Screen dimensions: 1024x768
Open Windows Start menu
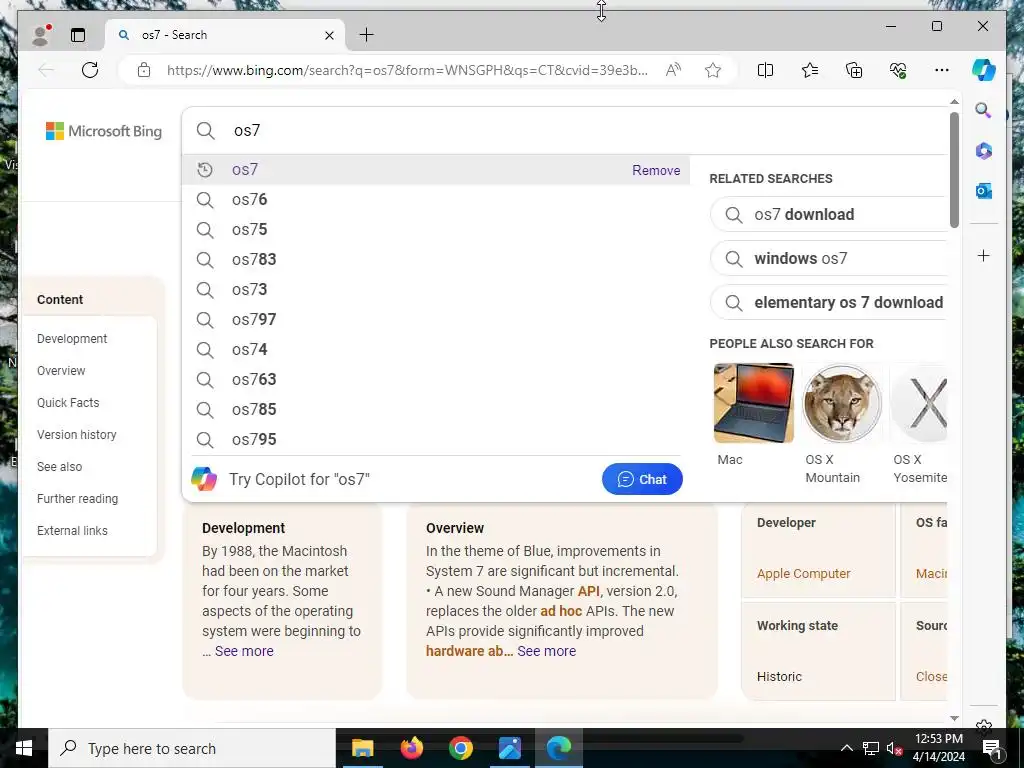pyautogui.click(x=24, y=748)
